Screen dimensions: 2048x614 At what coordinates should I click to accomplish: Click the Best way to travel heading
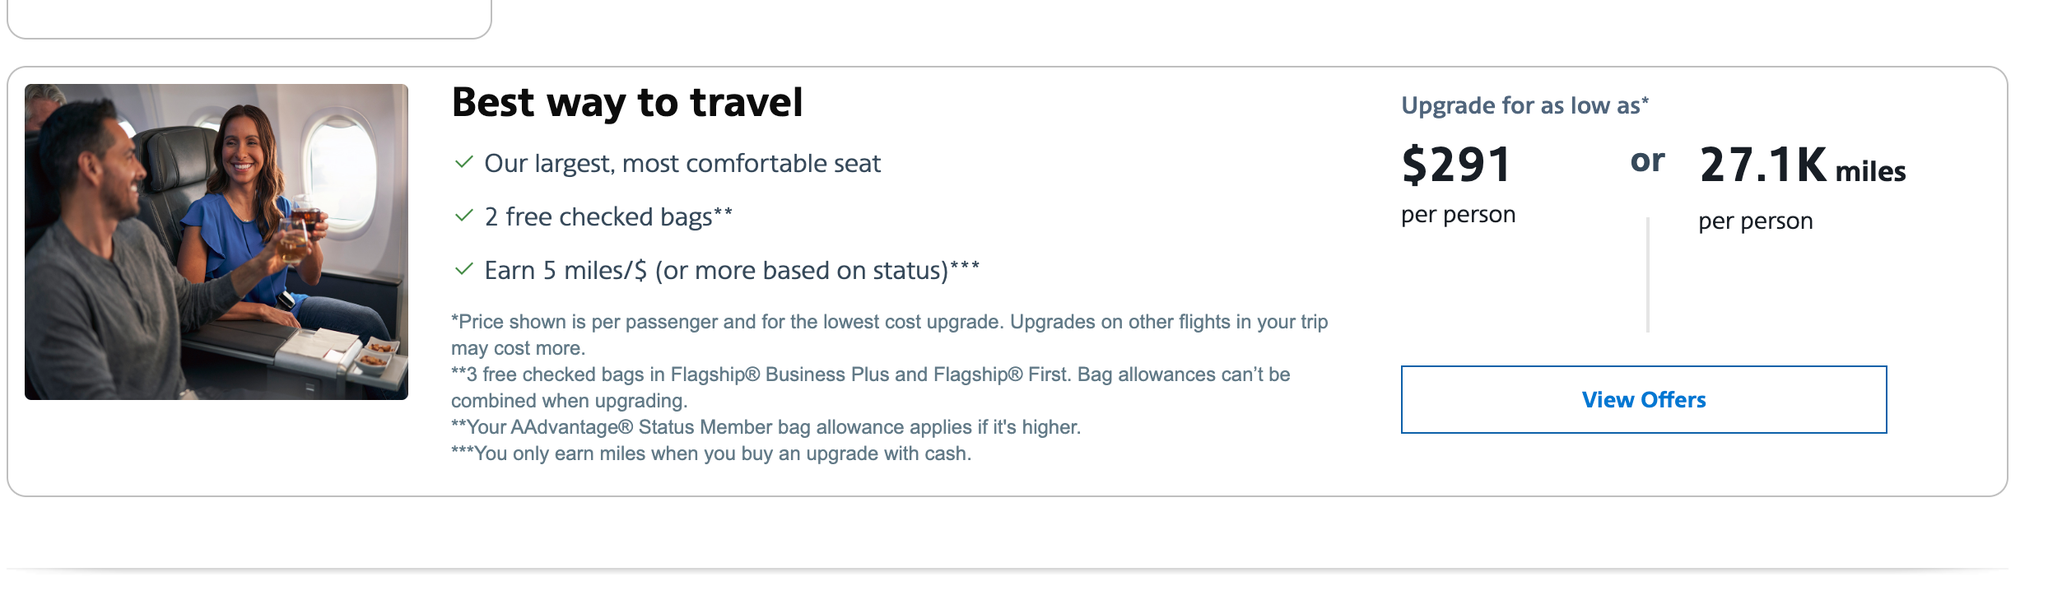pos(628,101)
